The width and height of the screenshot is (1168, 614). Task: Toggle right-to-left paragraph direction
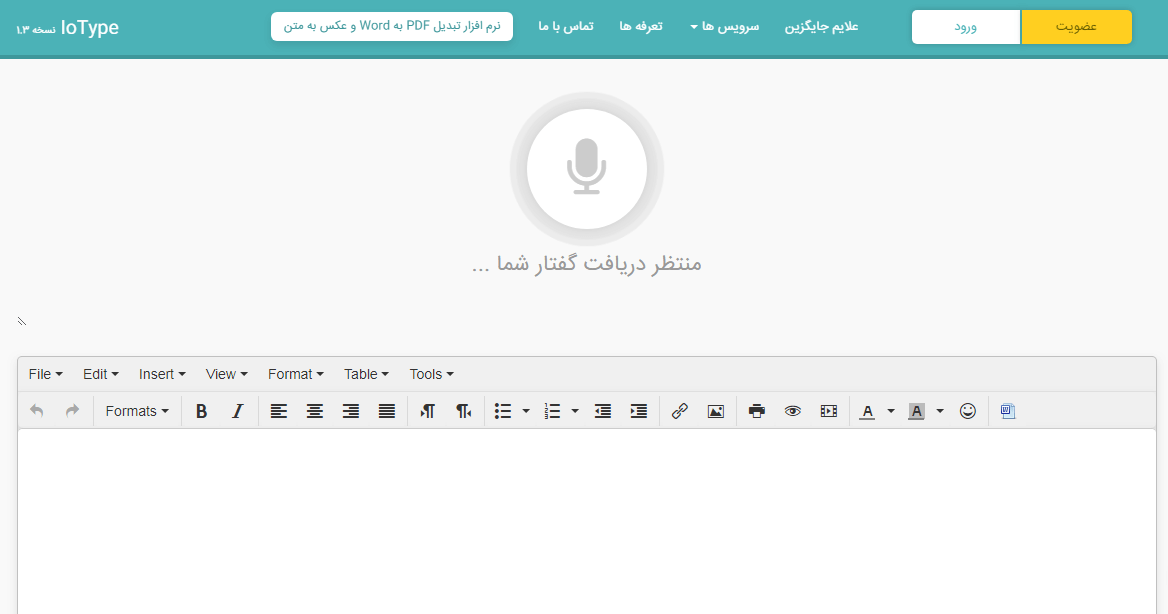[463, 410]
